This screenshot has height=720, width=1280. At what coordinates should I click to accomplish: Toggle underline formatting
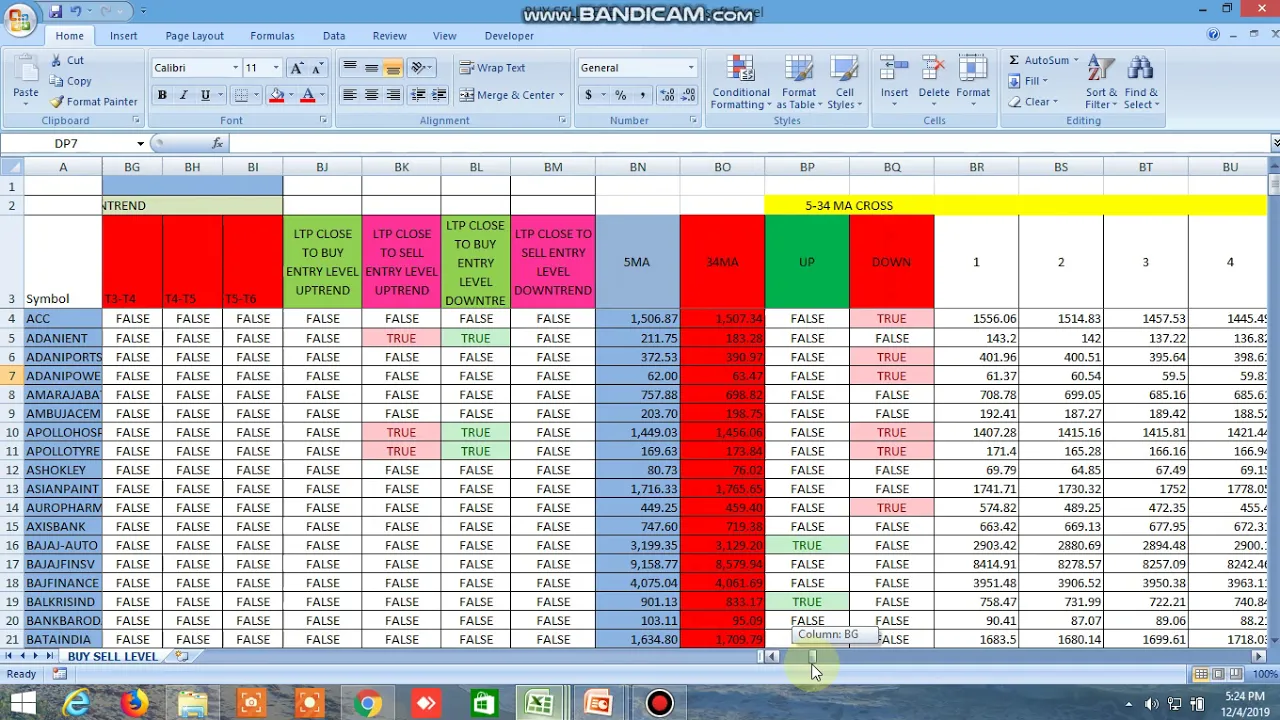pyautogui.click(x=205, y=95)
